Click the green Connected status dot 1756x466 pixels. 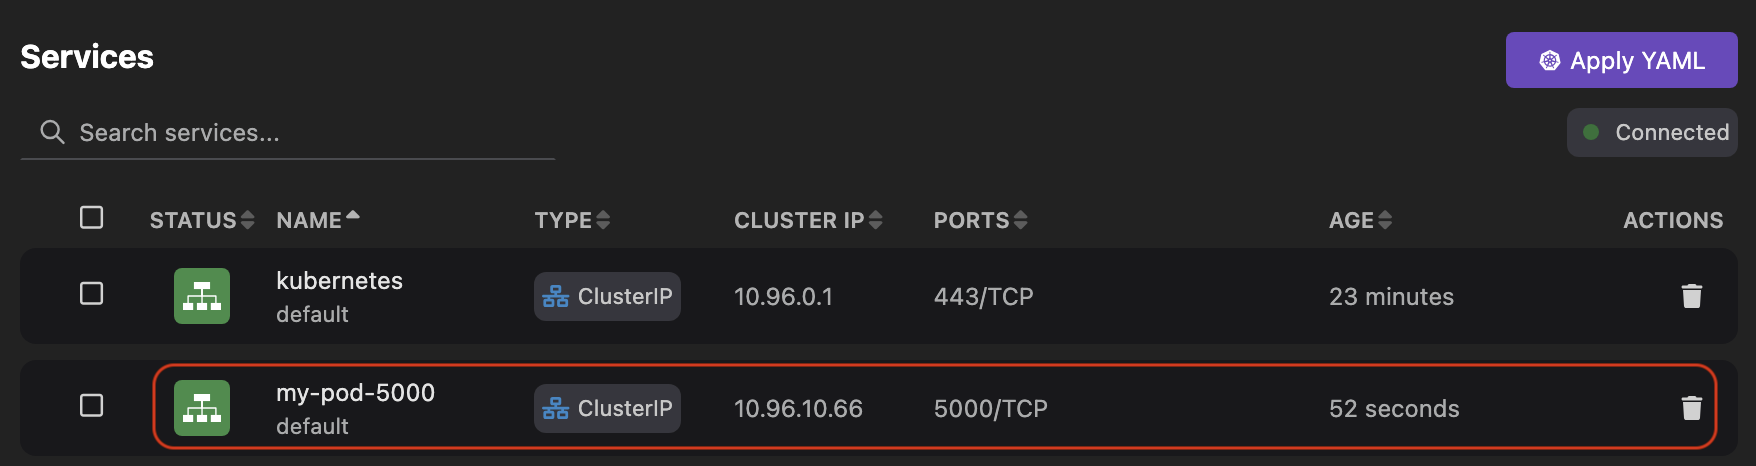pyautogui.click(x=1591, y=132)
